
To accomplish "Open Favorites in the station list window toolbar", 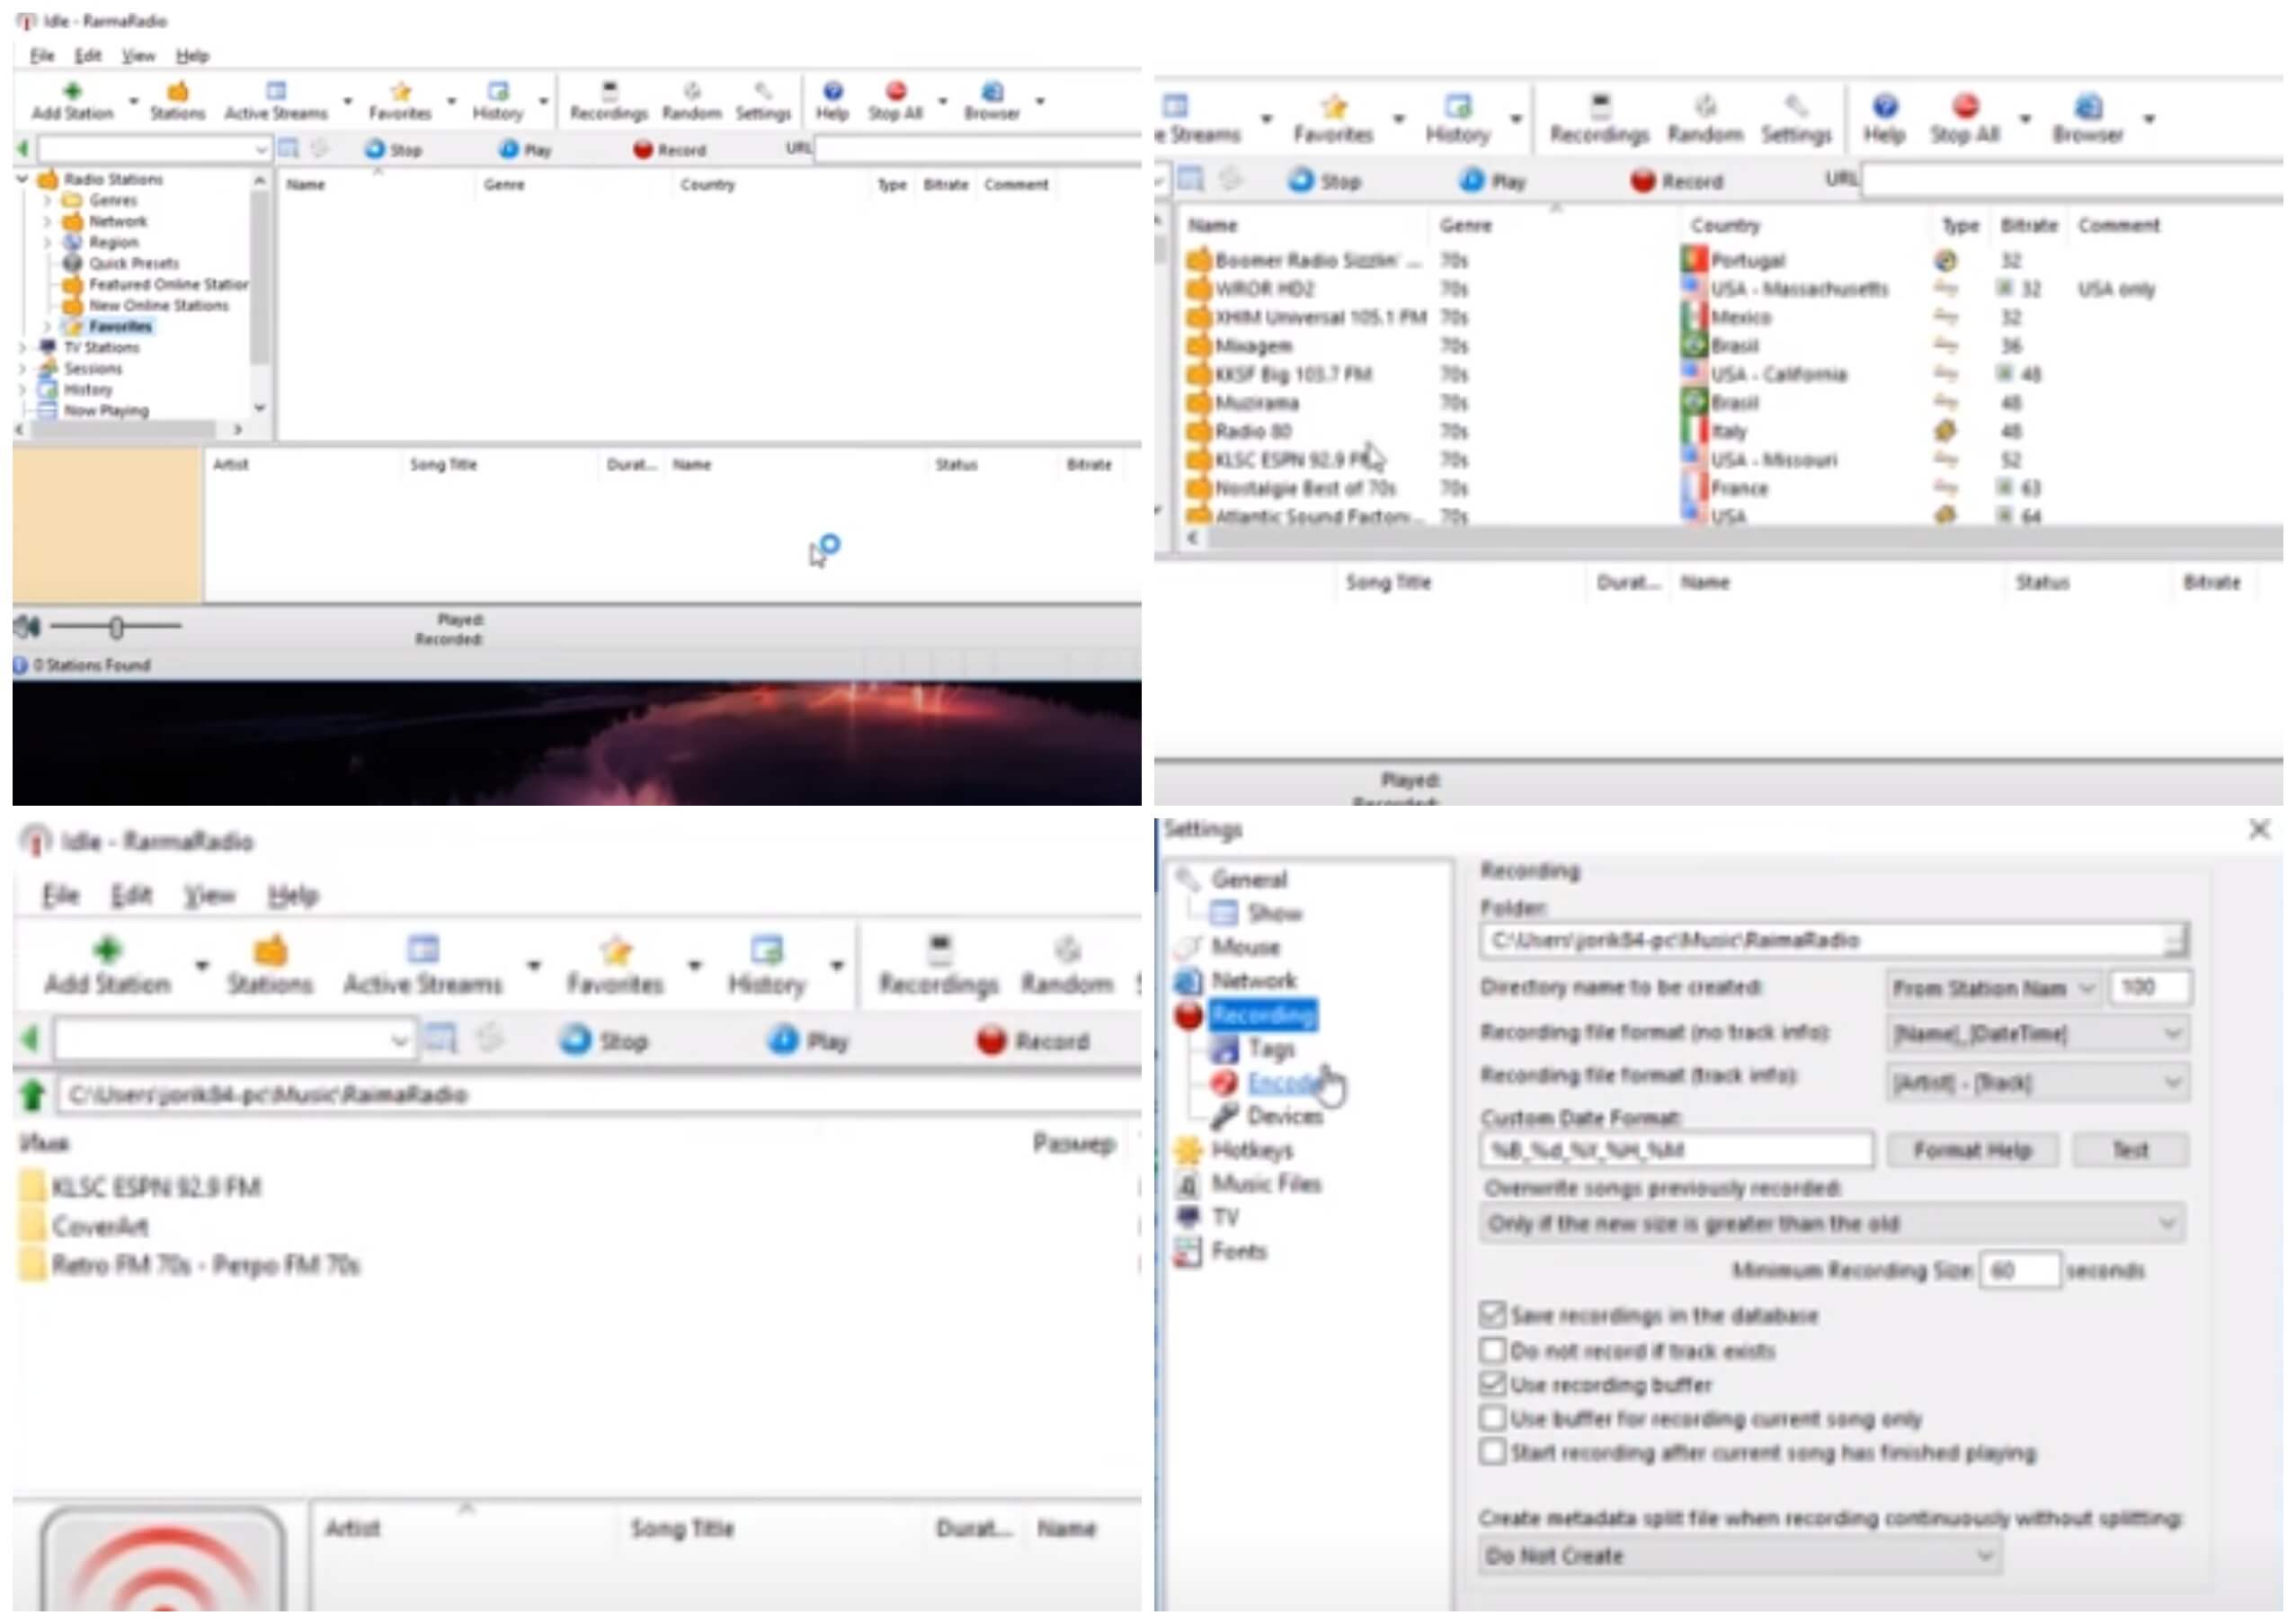I will coord(1333,120).
